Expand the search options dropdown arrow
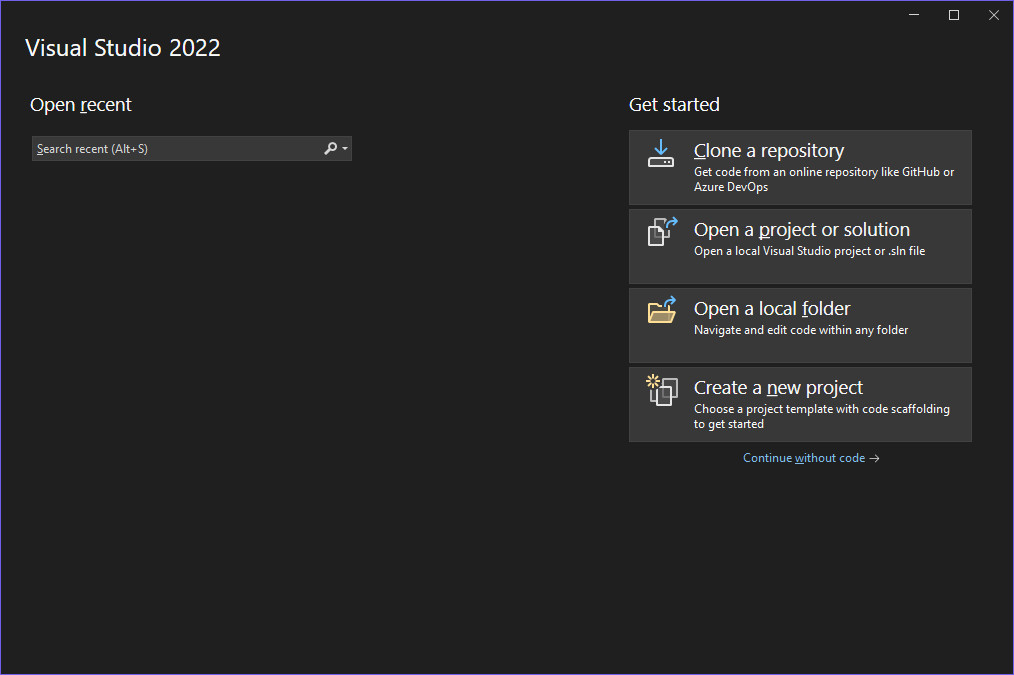 click(x=345, y=149)
